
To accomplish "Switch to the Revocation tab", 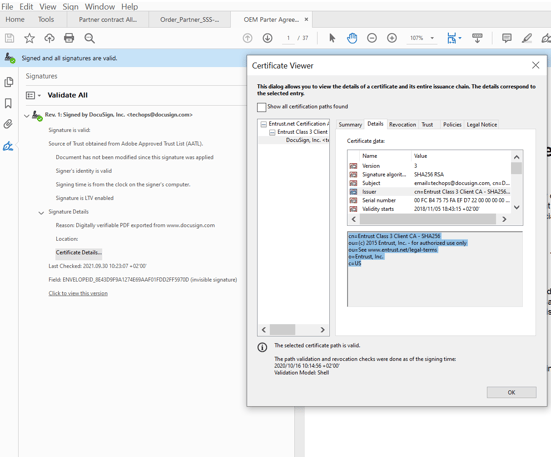I will point(402,124).
